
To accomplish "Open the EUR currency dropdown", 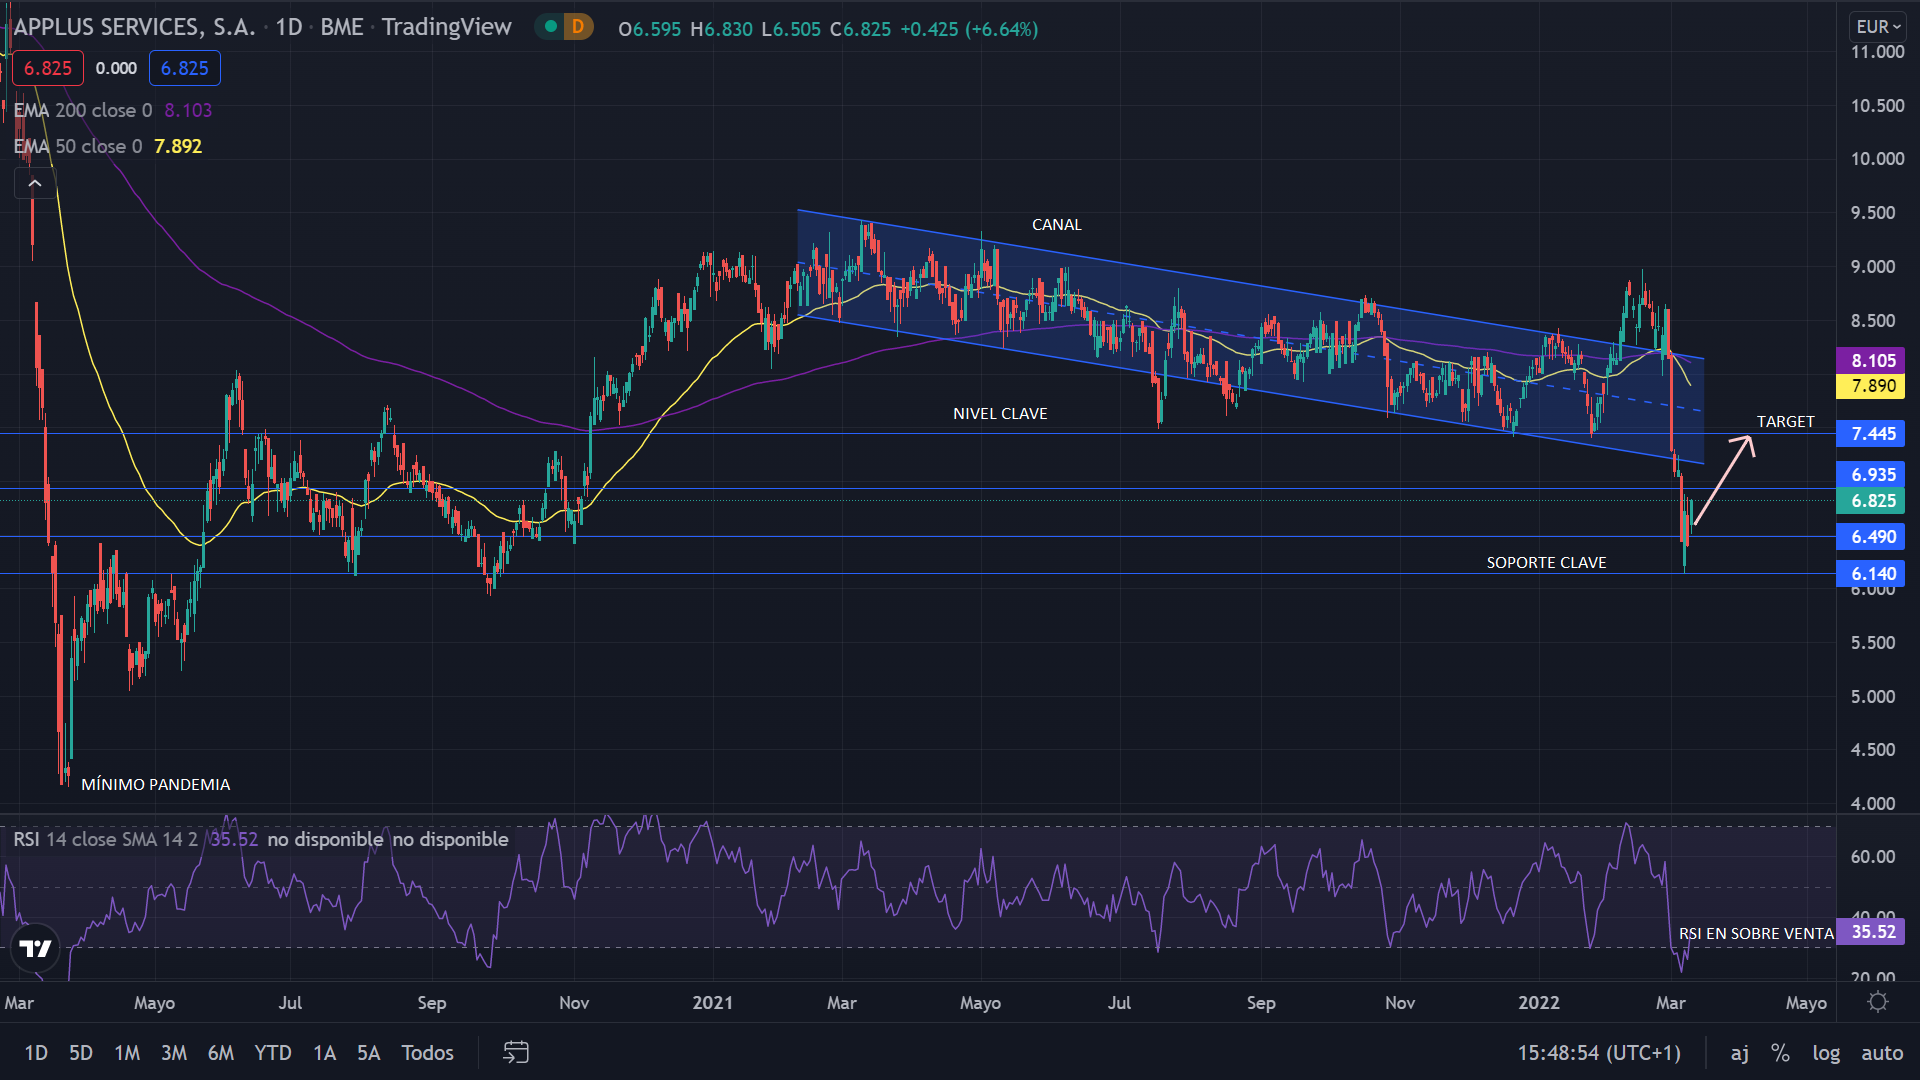I will pyautogui.click(x=1878, y=27).
